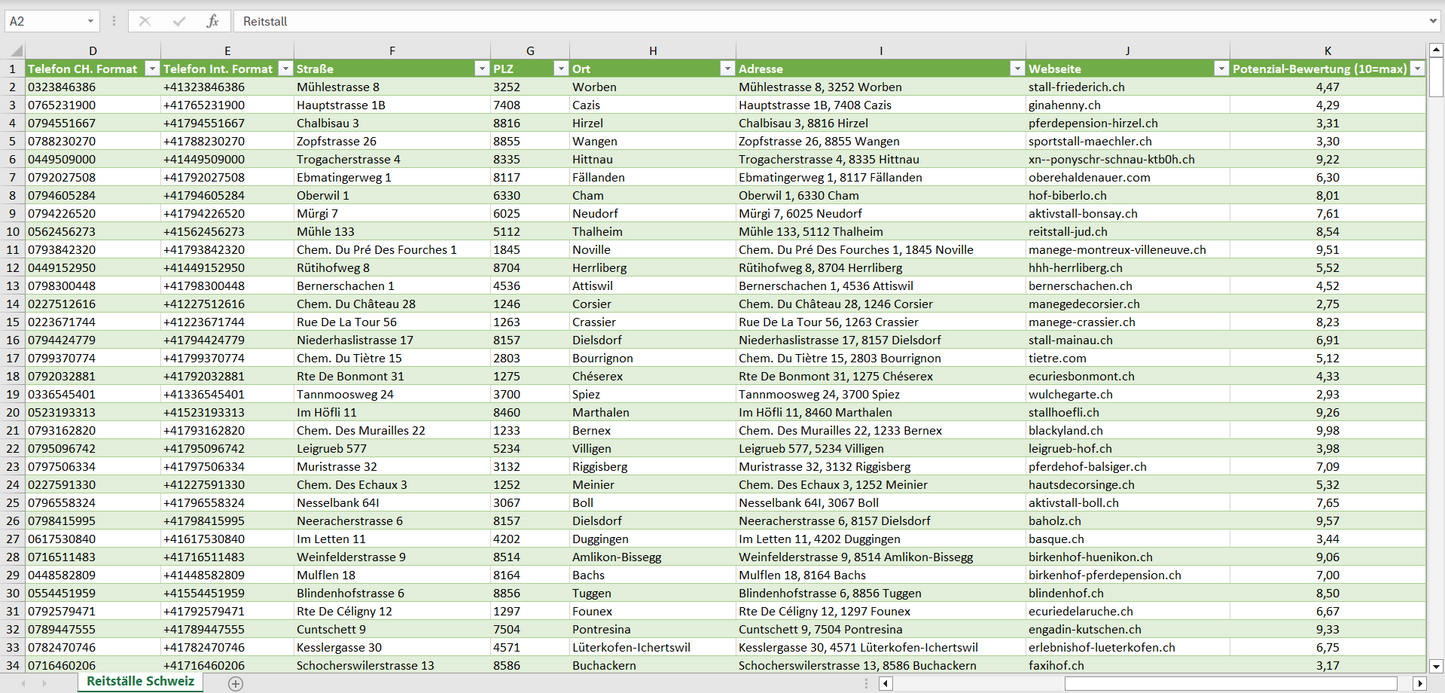Select column header K
The width and height of the screenshot is (1445, 693).
pos(1327,50)
